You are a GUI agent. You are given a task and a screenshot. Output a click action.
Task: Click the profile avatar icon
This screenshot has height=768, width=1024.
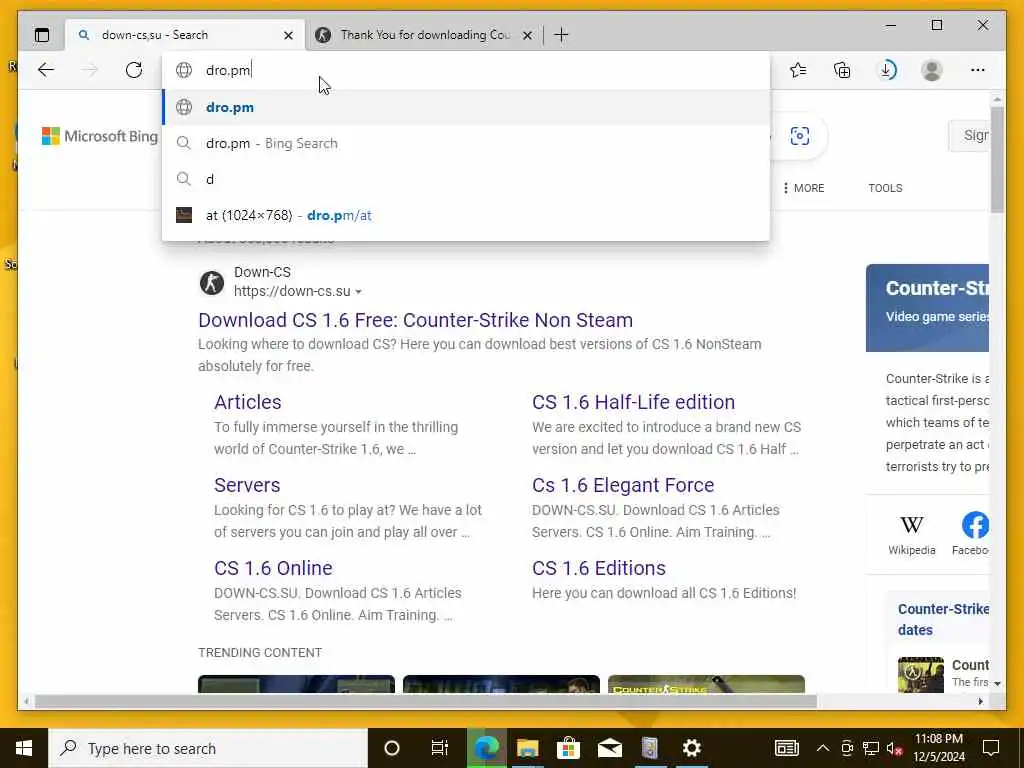click(x=932, y=70)
